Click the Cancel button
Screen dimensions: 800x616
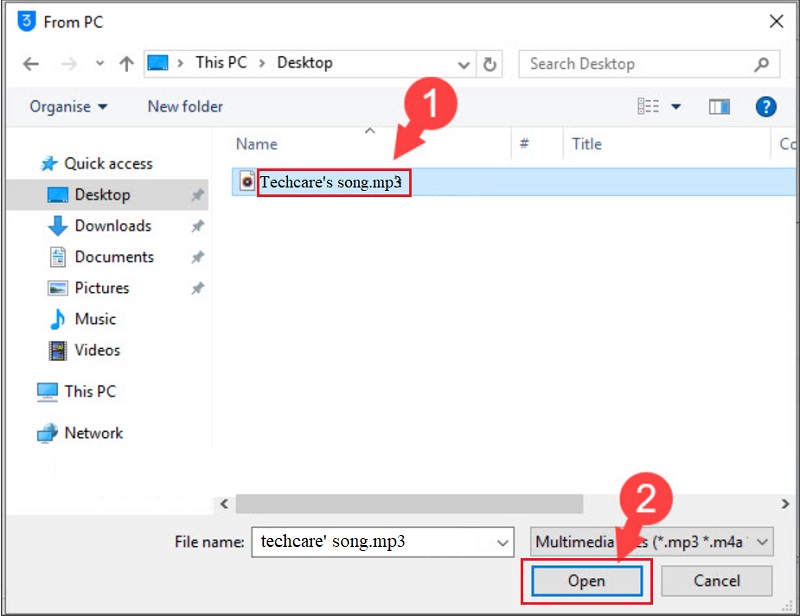(x=717, y=581)
